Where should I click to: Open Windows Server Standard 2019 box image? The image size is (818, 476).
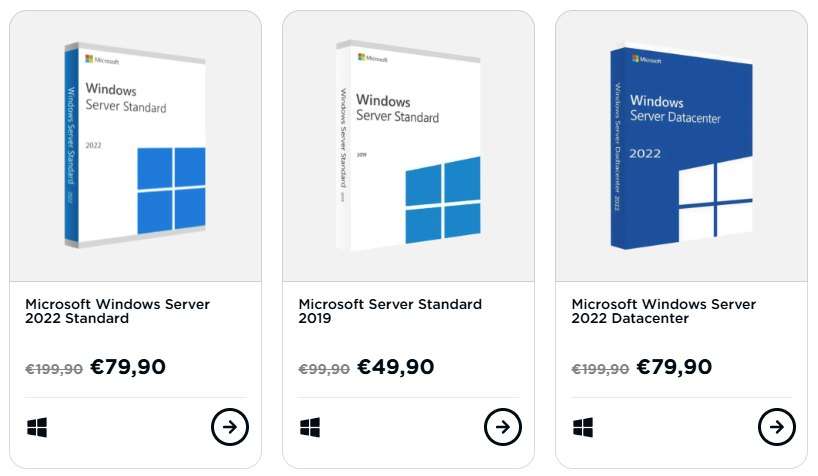(x=408, y=145)
